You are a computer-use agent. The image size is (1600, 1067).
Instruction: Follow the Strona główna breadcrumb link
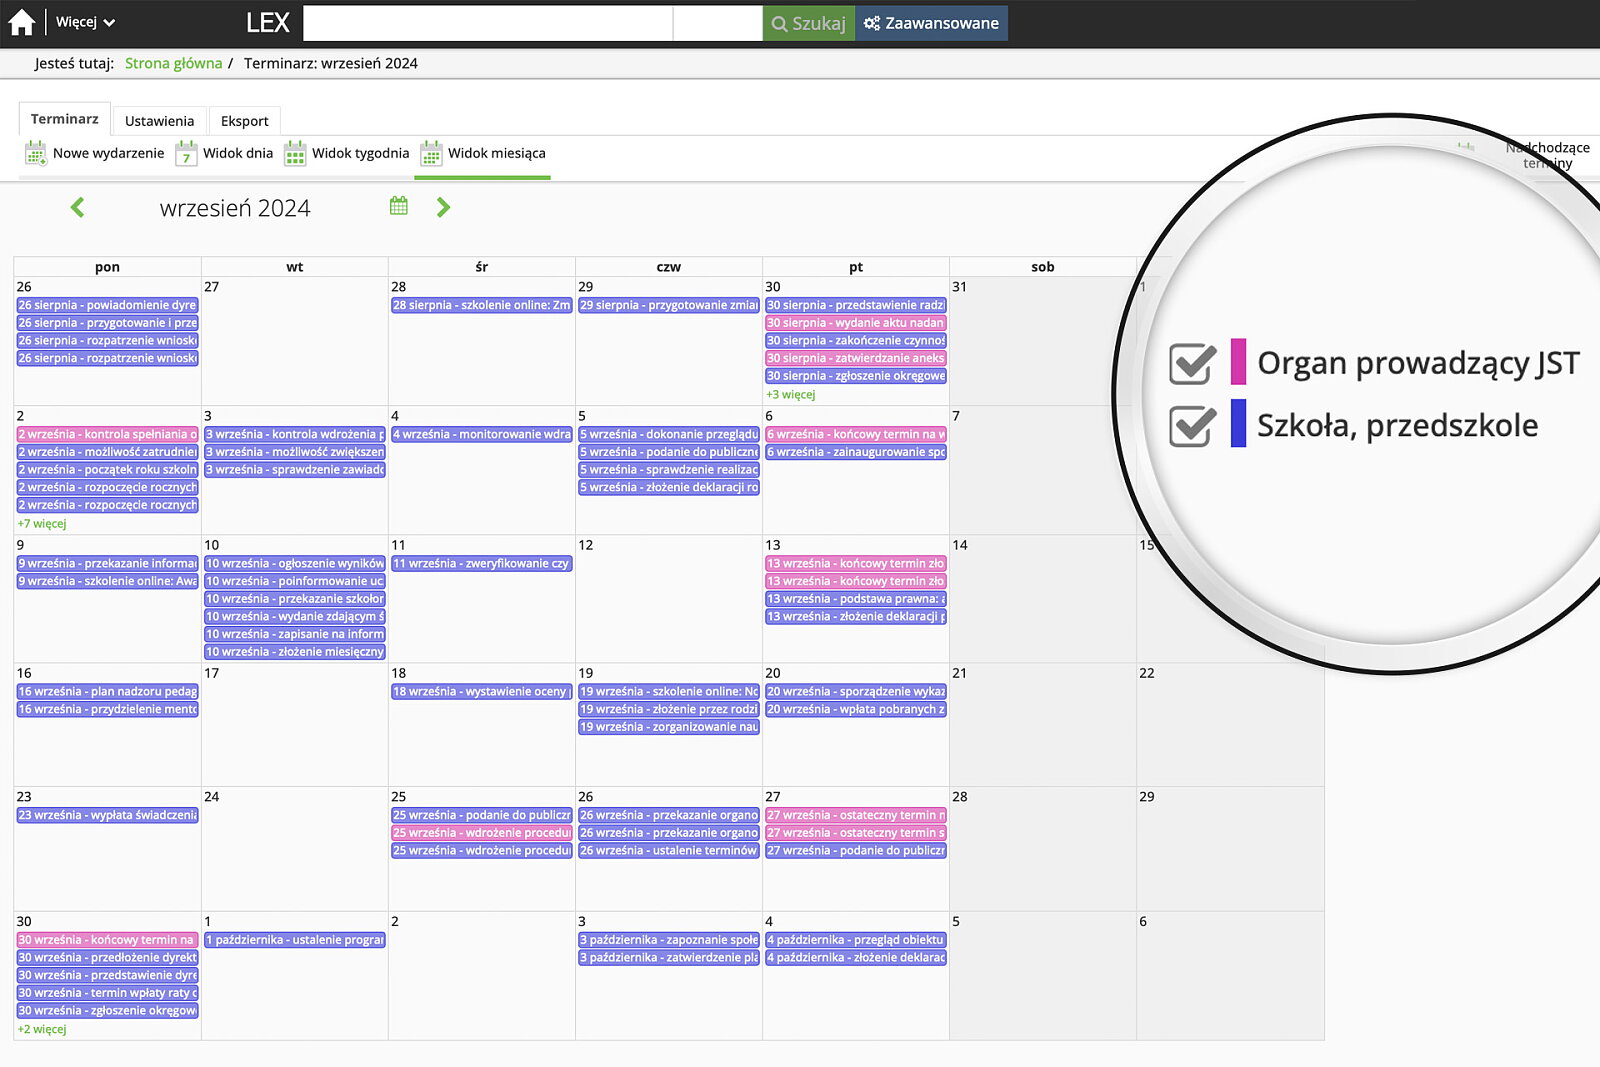coord(173,63)
